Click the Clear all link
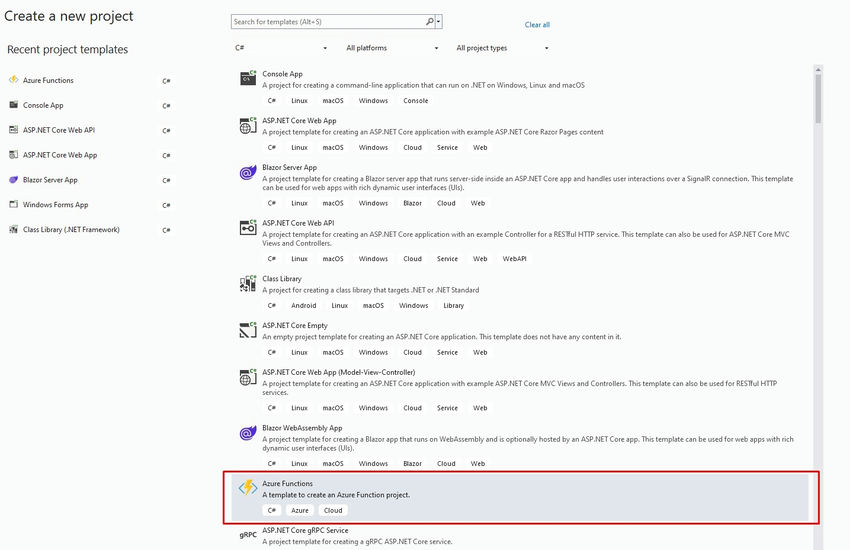850x550 pixels. (537, 24)
